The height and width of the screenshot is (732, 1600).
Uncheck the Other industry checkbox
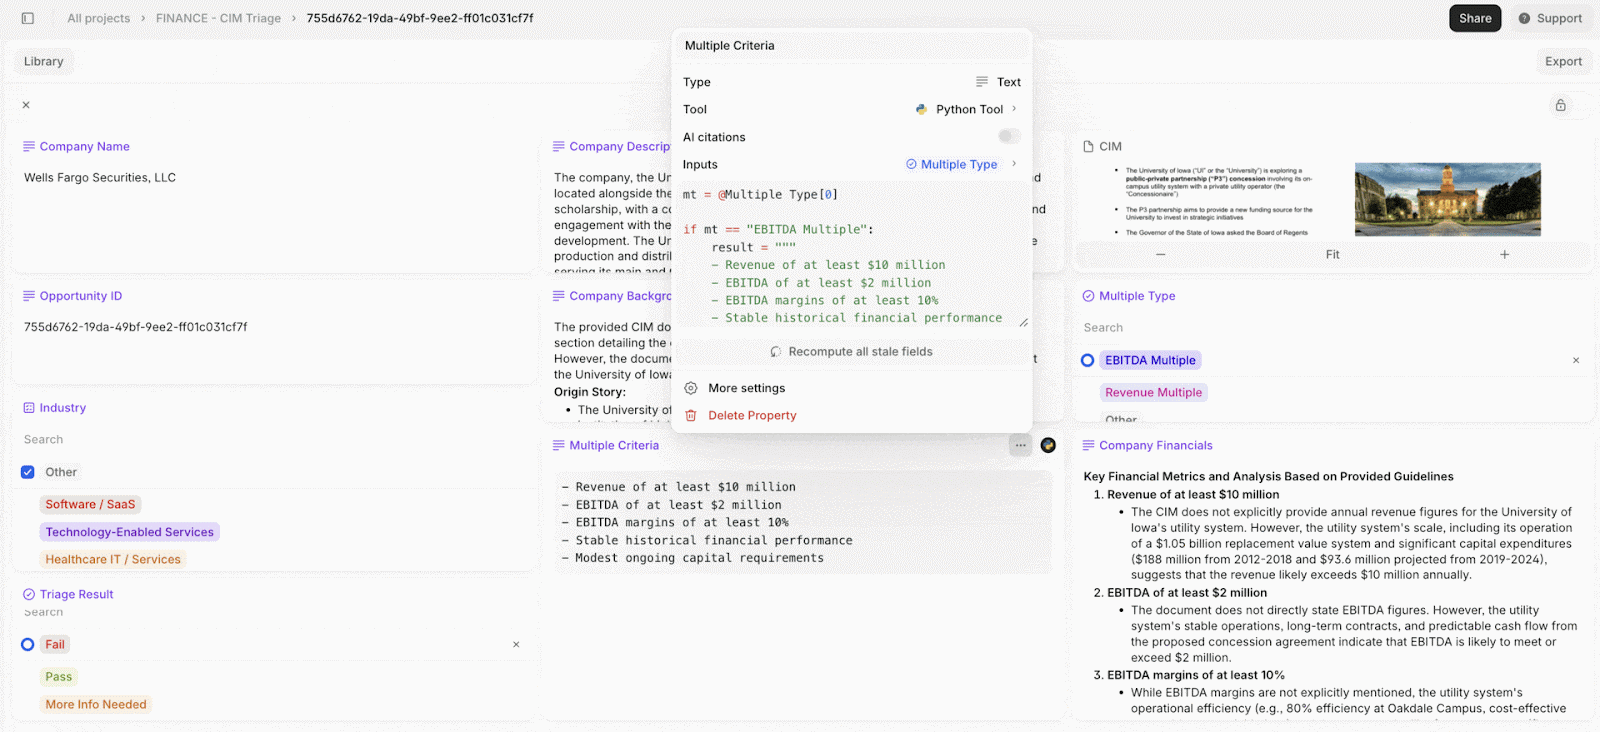pos(28,472)
